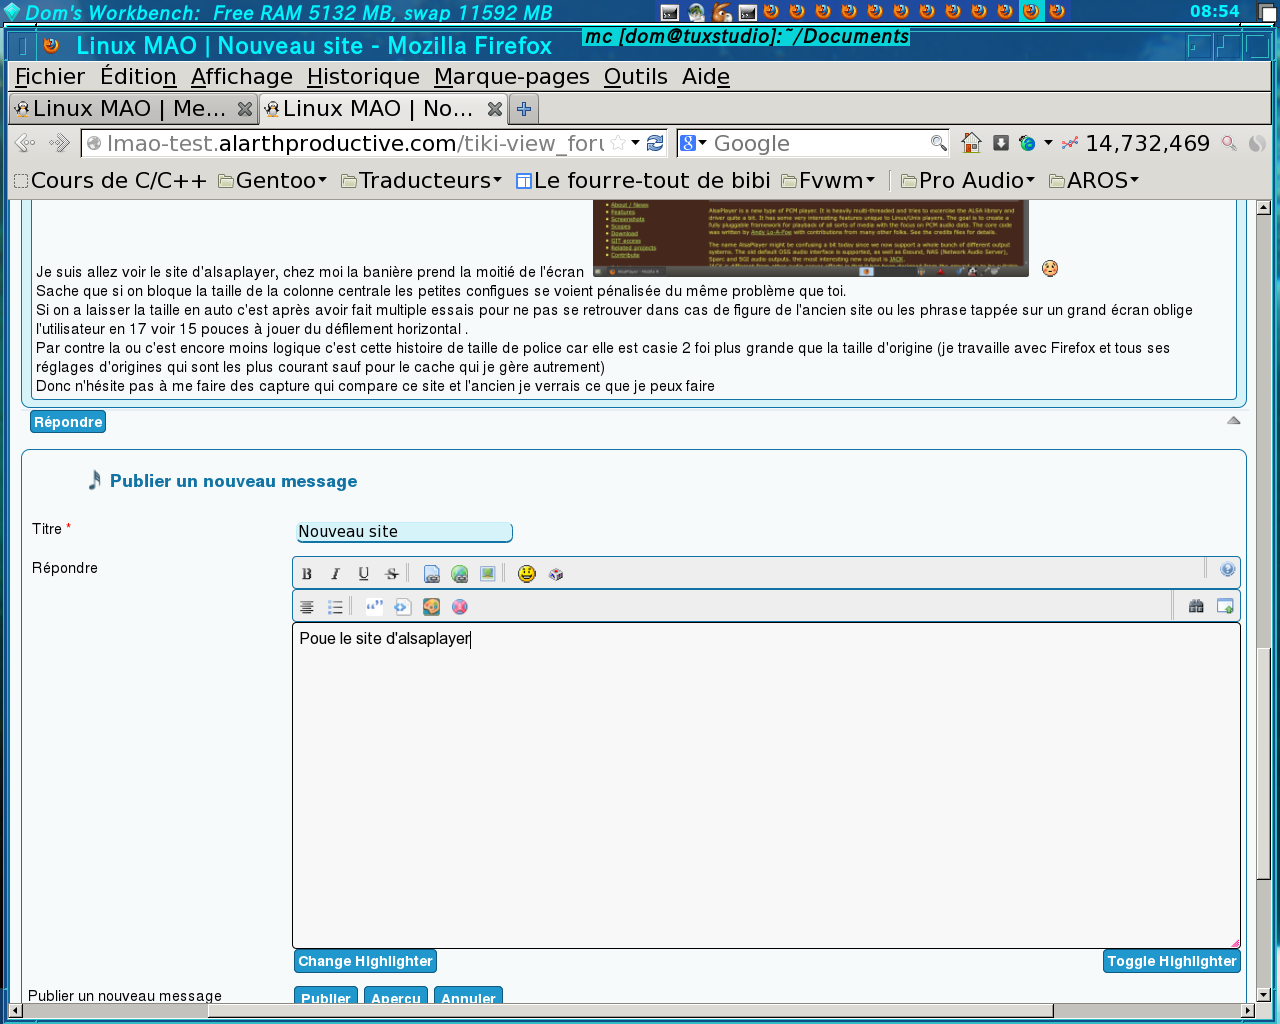Expand the AROS bookmarks folder
The width and height of the screenshot is (1280, 1024).
point(1094,181)
